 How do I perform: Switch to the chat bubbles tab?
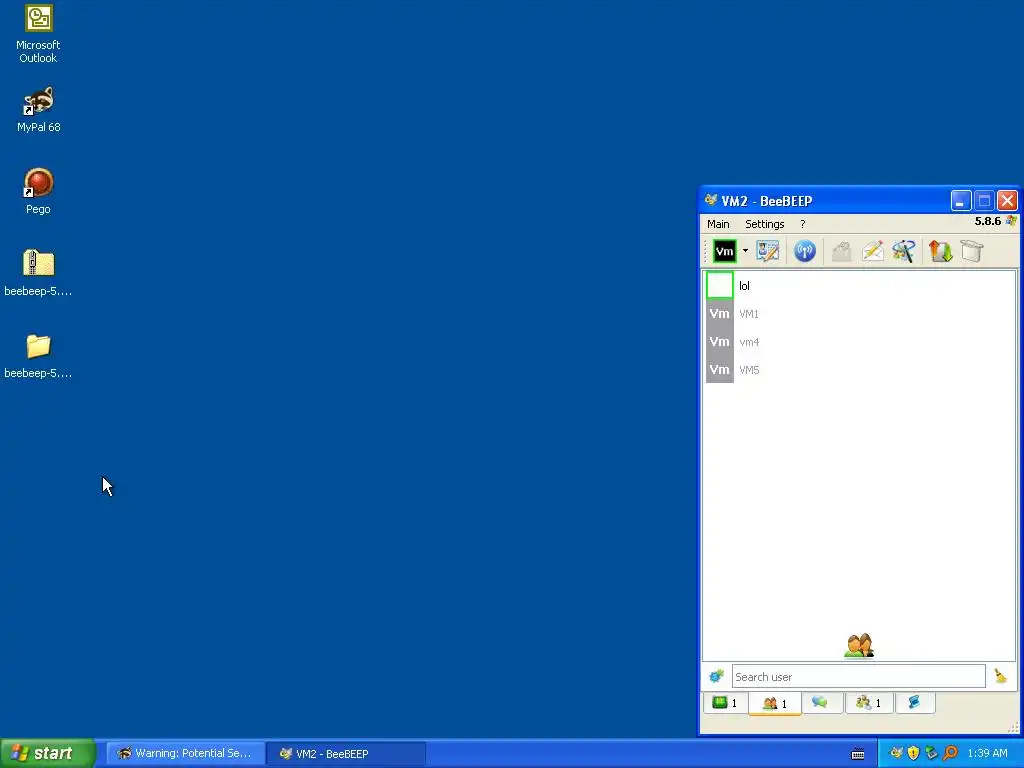(822, 703)
